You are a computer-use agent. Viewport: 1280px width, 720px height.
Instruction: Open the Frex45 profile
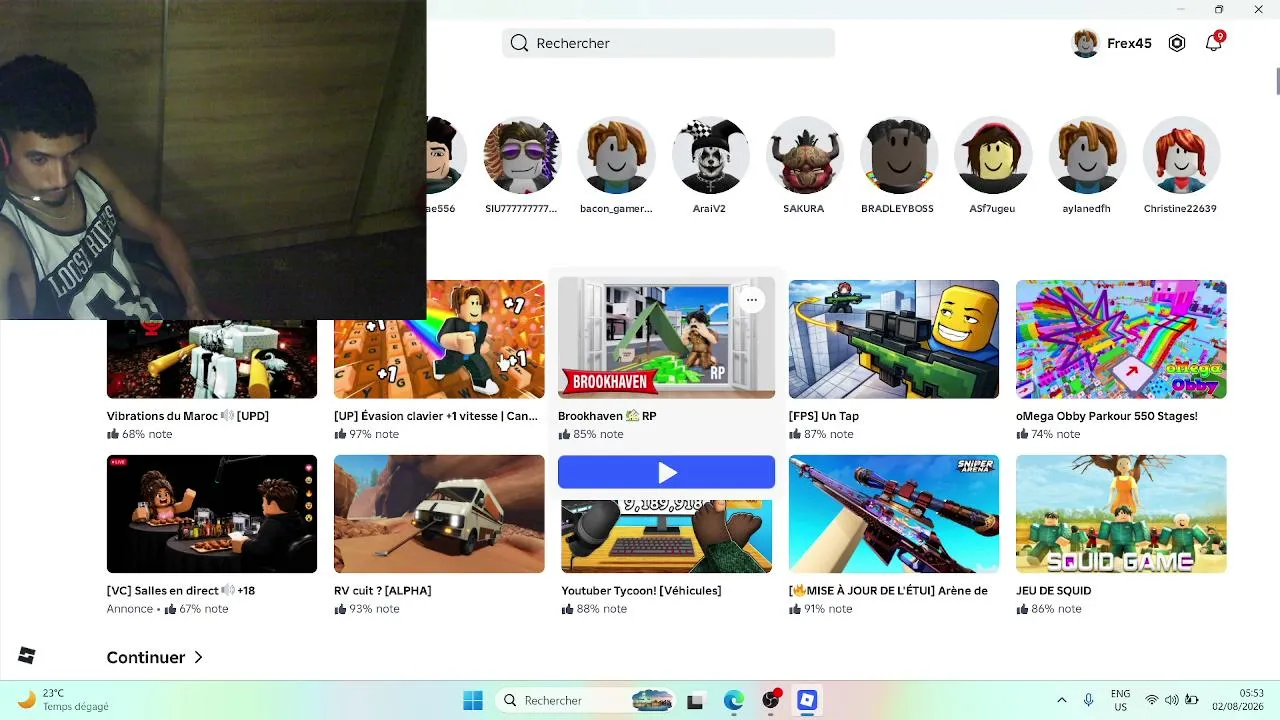[x=1112, y=43]
